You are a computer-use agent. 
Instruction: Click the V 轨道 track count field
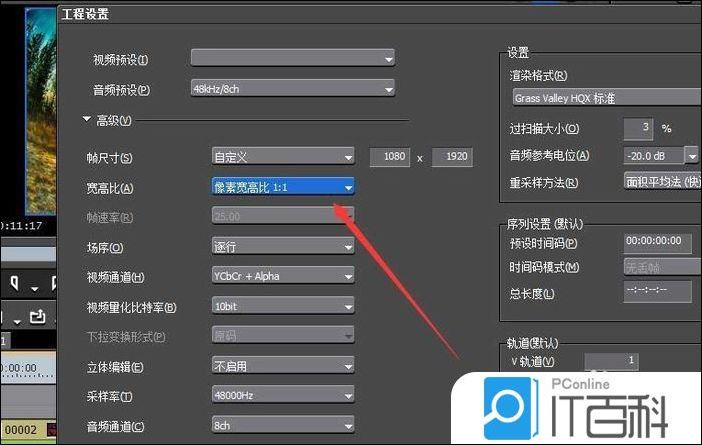612,361
